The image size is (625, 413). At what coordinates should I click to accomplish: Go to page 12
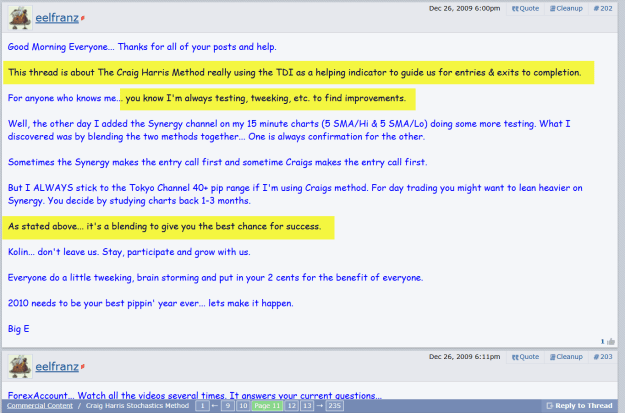click(292, 406)
